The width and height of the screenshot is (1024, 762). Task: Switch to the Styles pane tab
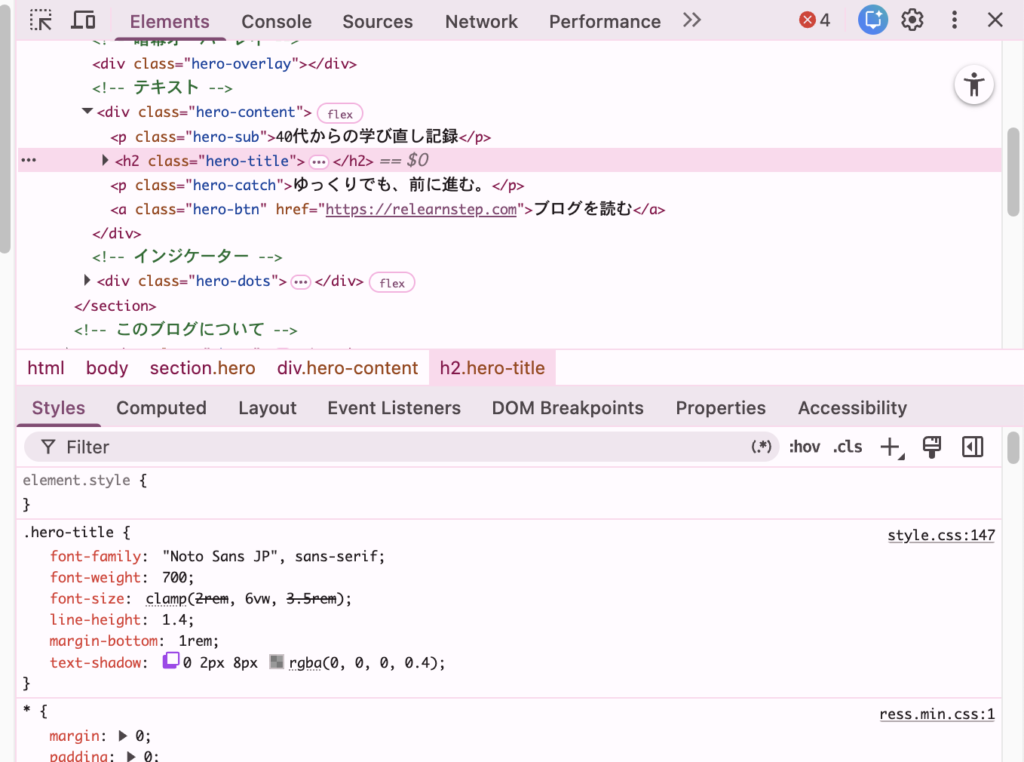[x=59, y=408]
